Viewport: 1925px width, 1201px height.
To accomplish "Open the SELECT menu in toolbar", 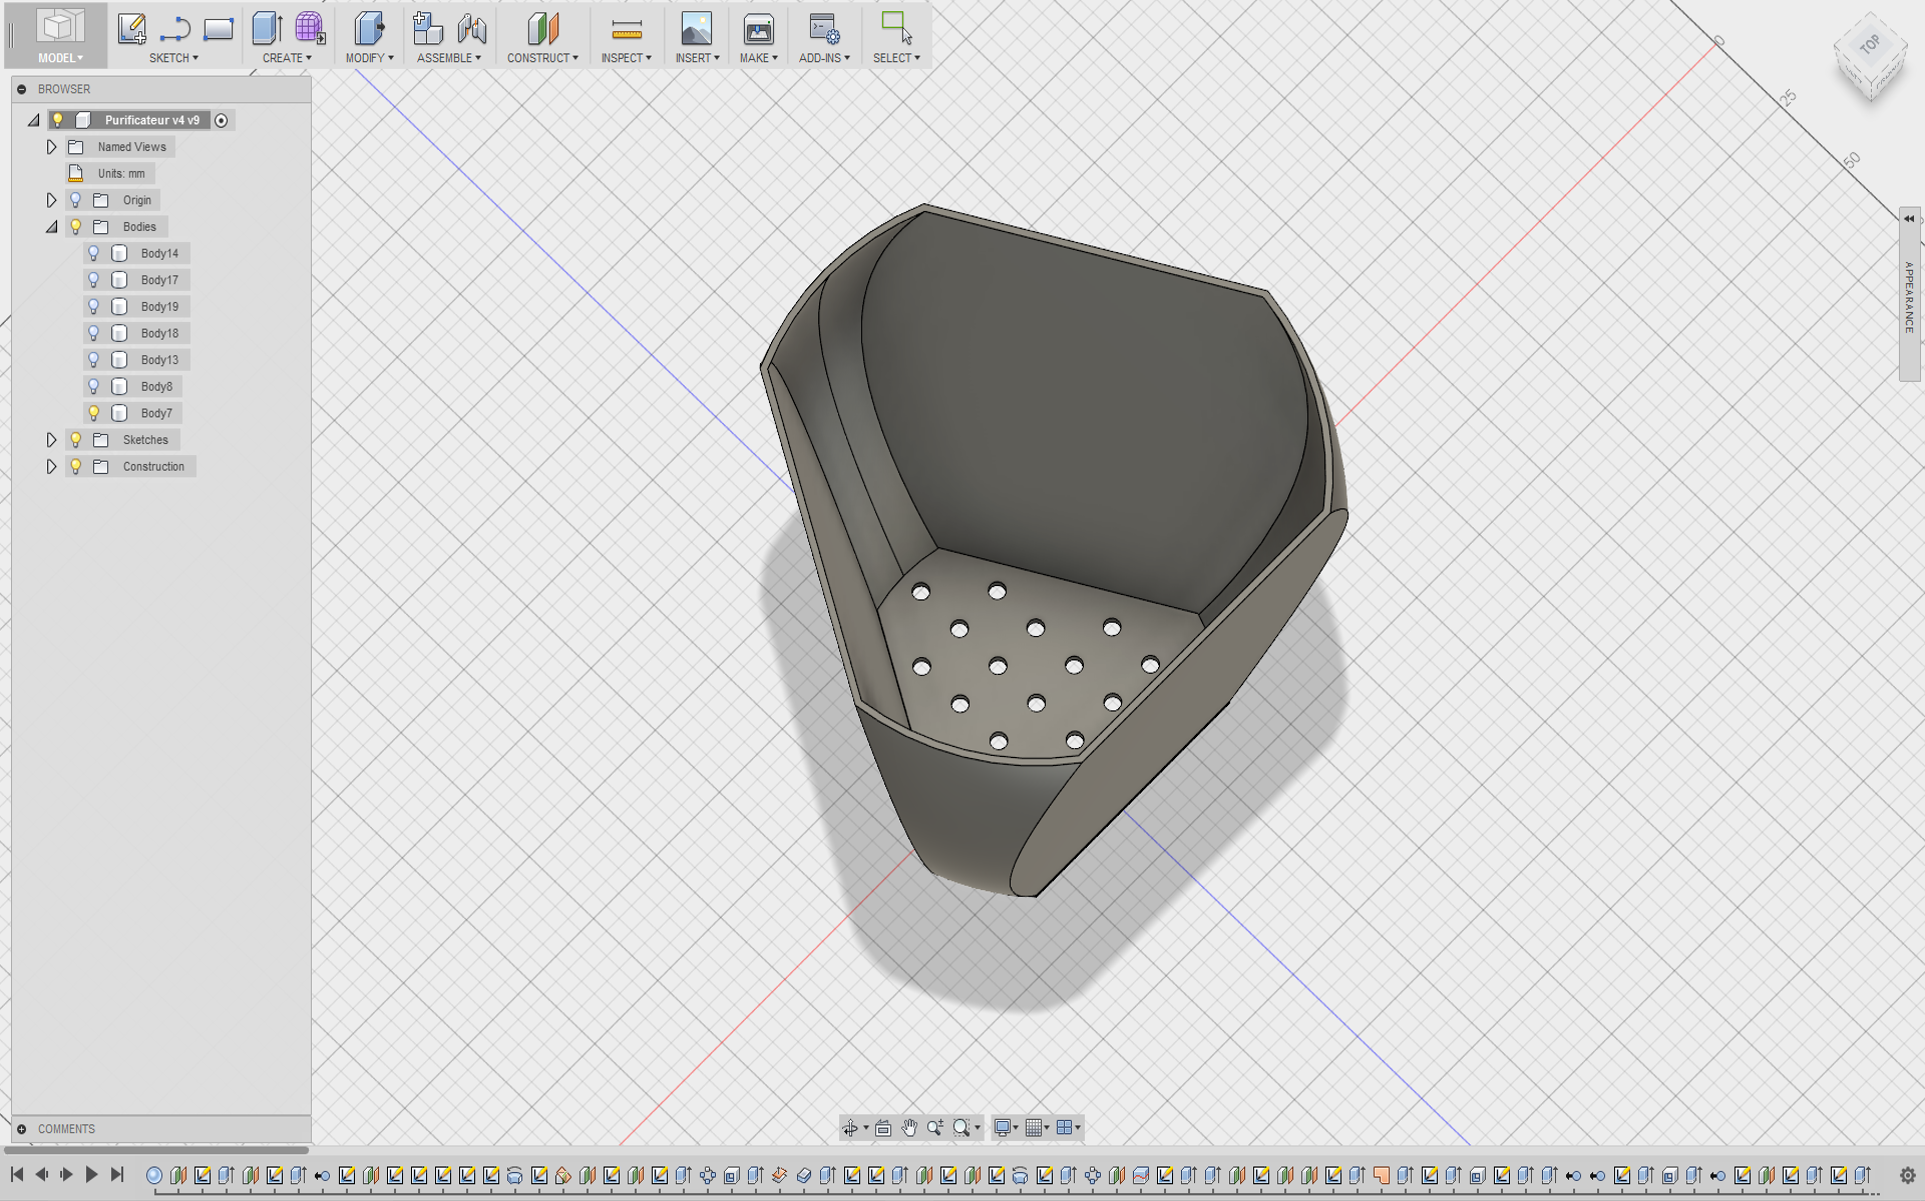I will 896,58.
